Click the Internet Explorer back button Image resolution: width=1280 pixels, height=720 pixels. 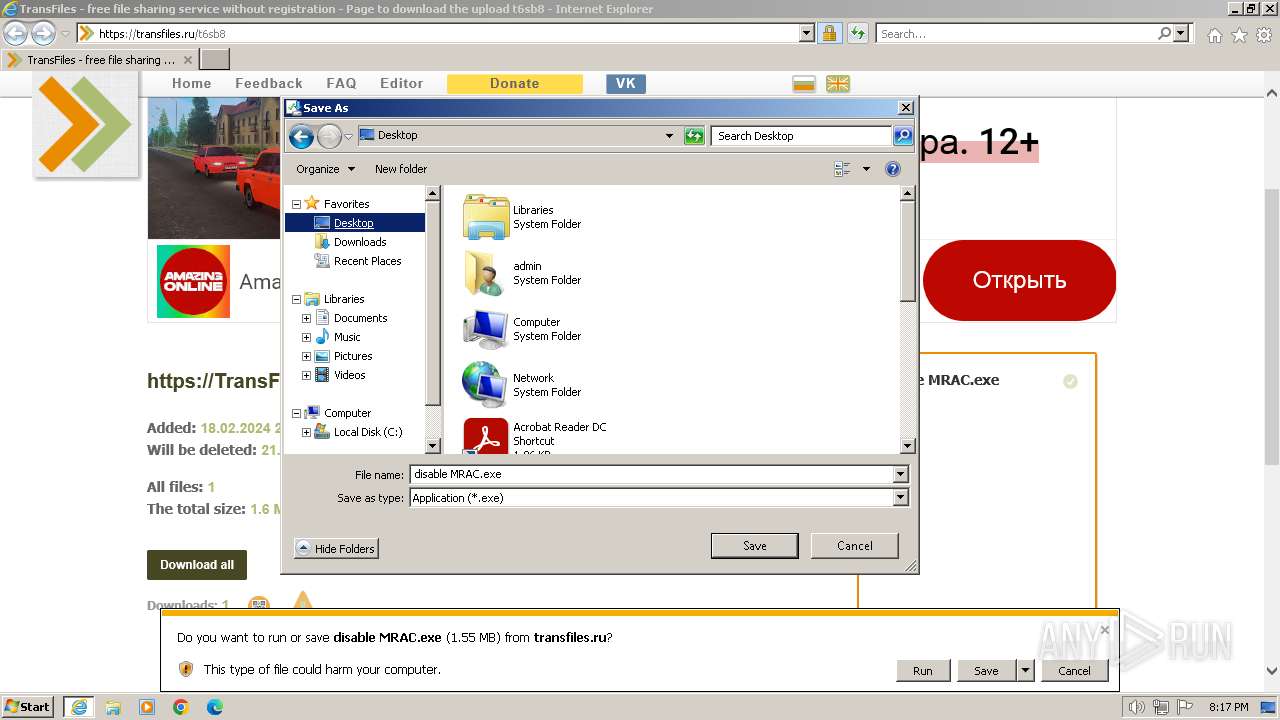pyautogui.click(x=16, y=34)
